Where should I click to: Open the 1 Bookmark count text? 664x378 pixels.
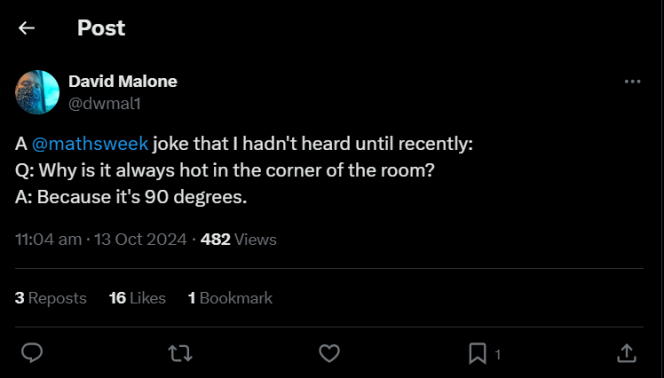(230, 298)
